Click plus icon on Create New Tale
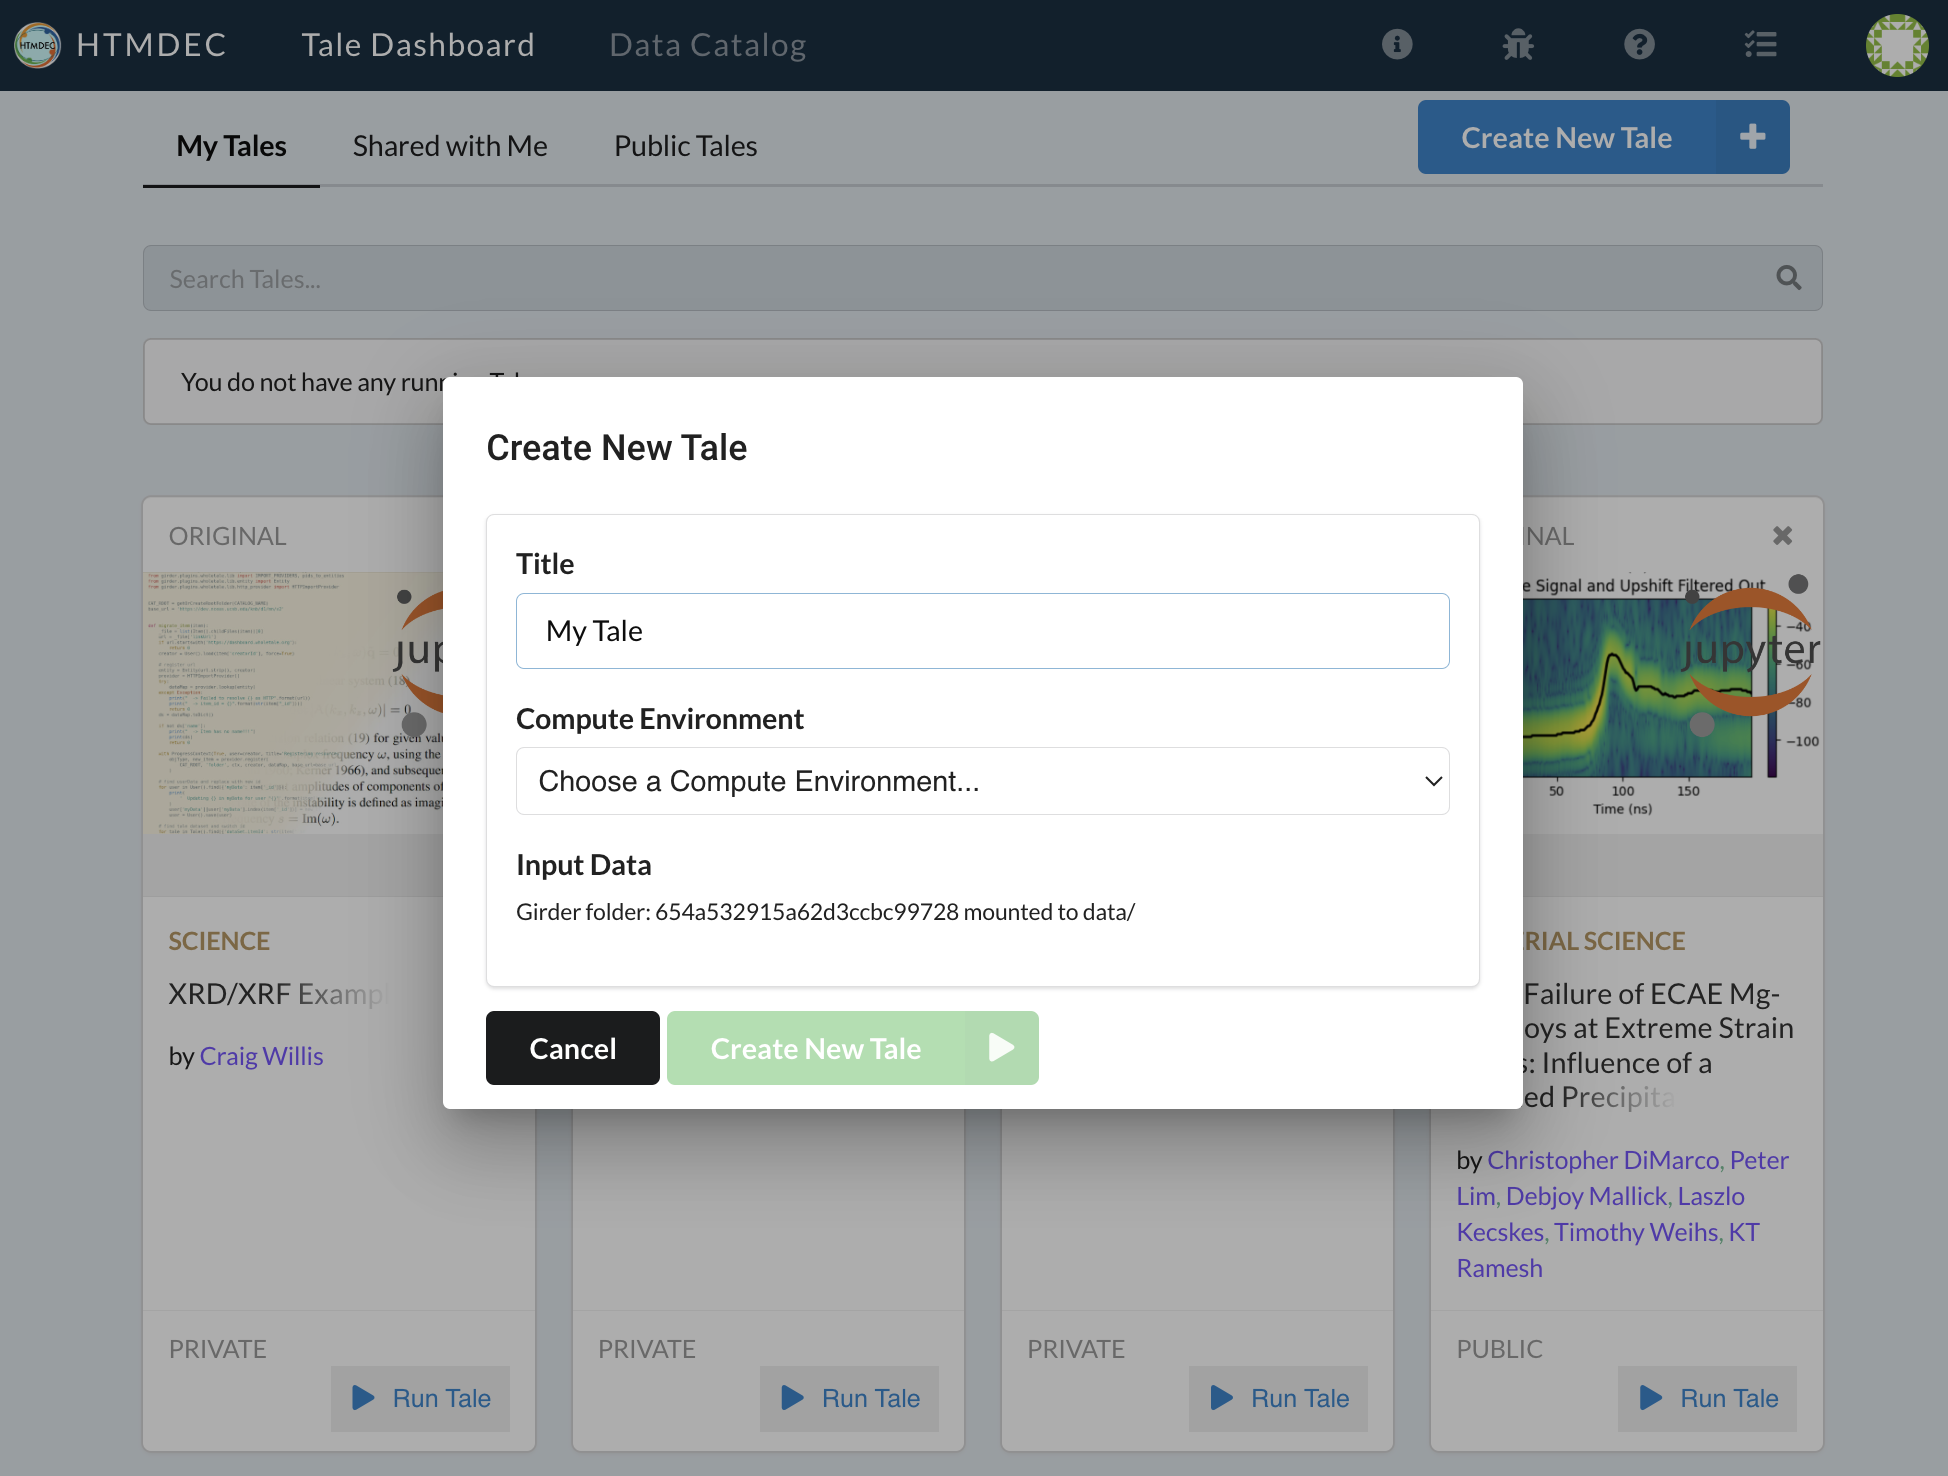Viewport: 1948px width, 1476px height. (1752, 137)
